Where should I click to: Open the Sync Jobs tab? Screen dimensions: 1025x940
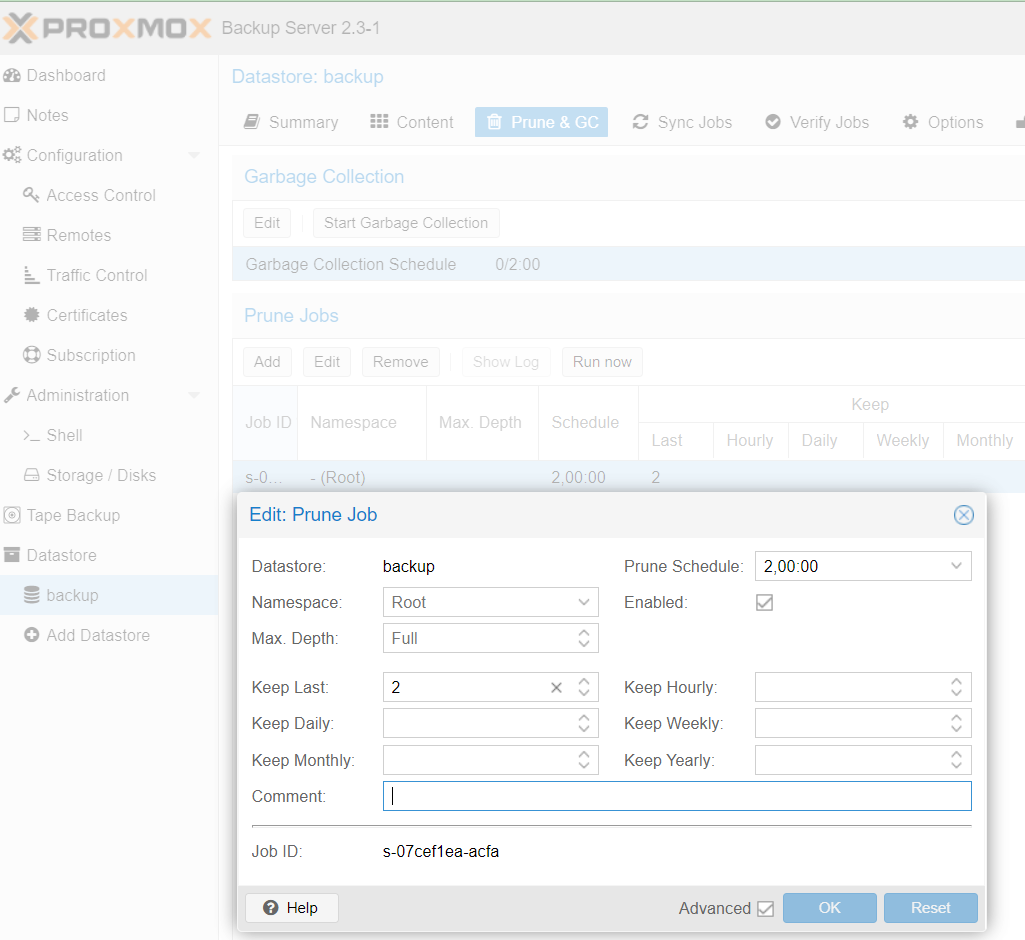coord(682,122)
